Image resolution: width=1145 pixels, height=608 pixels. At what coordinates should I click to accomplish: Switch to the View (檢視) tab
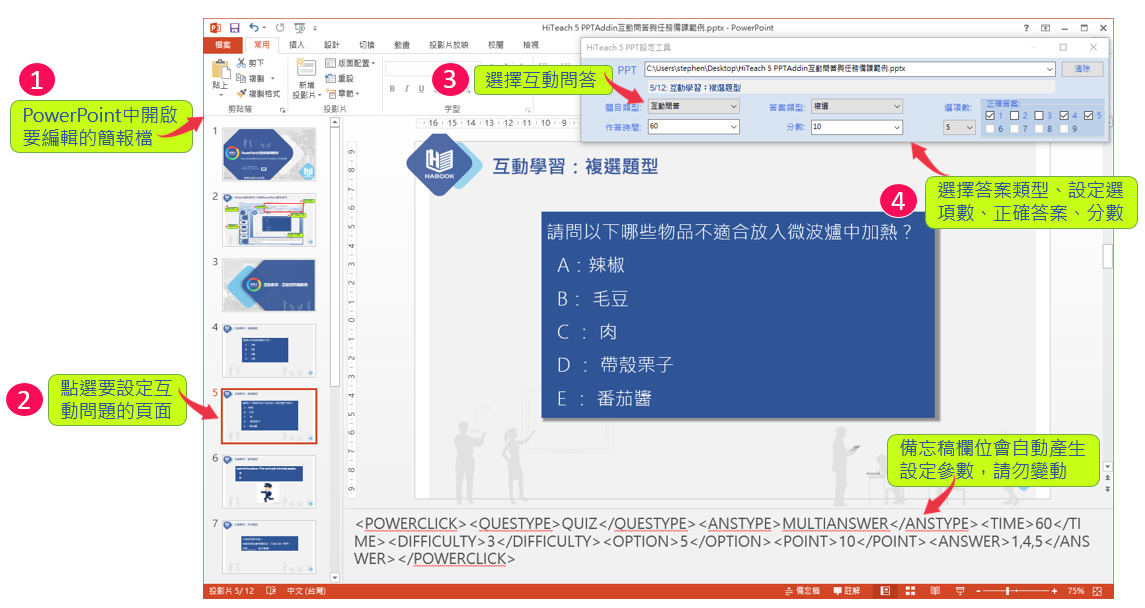point(531,45)
